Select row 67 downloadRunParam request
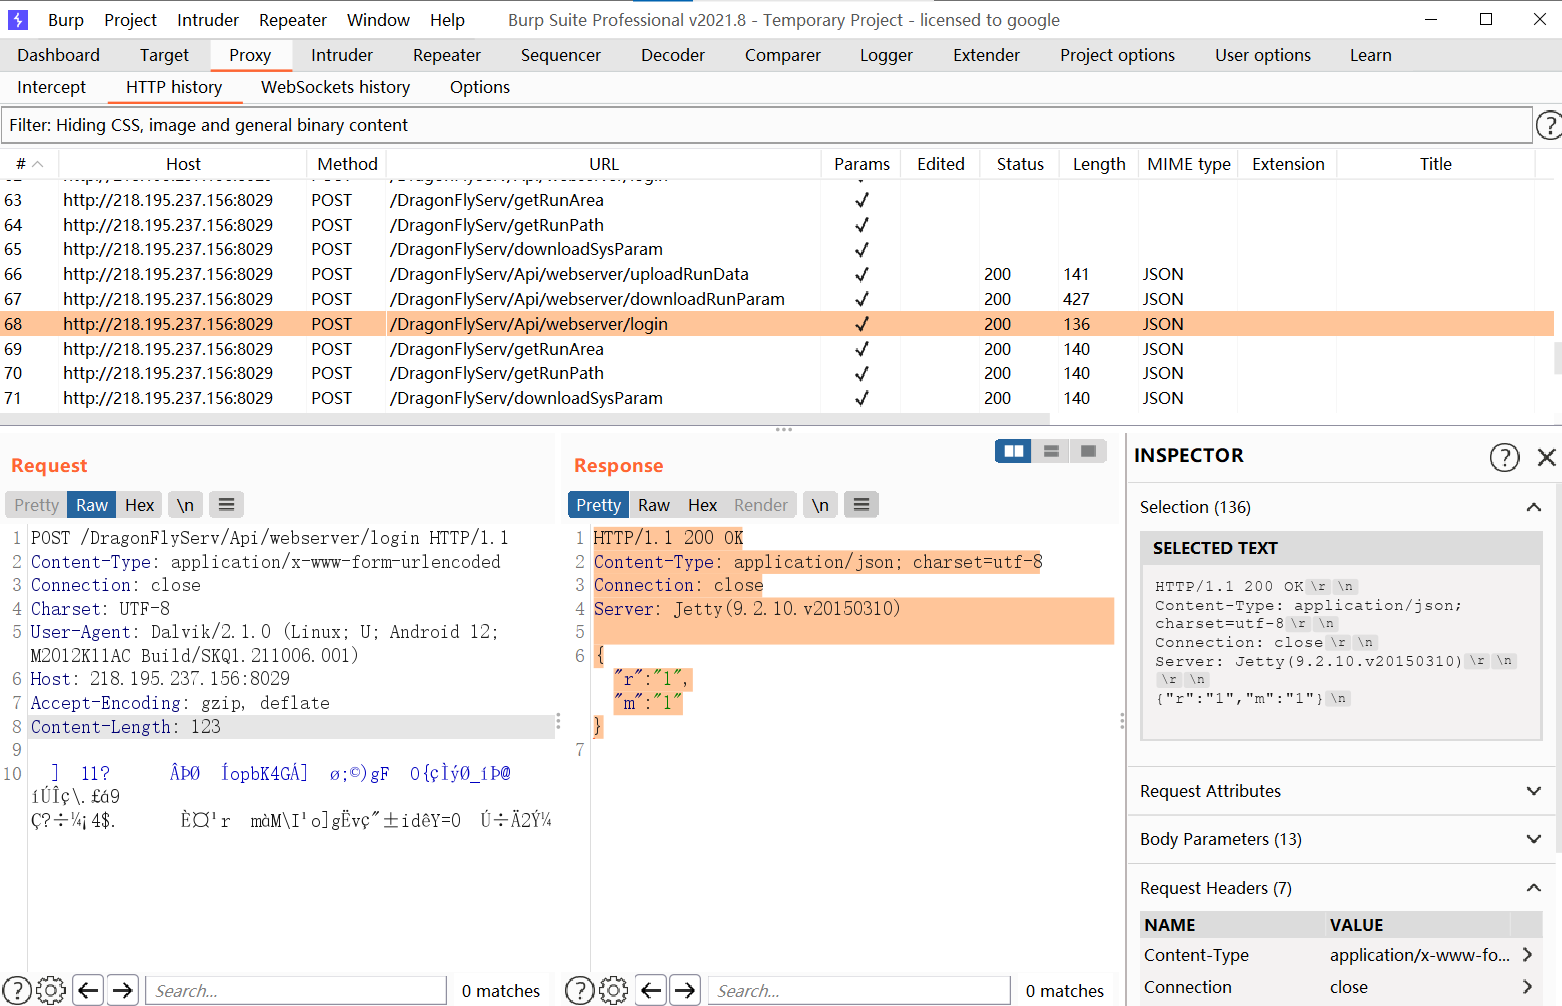The width and height of the screenshot is (1562, 1006). [778, 299]
